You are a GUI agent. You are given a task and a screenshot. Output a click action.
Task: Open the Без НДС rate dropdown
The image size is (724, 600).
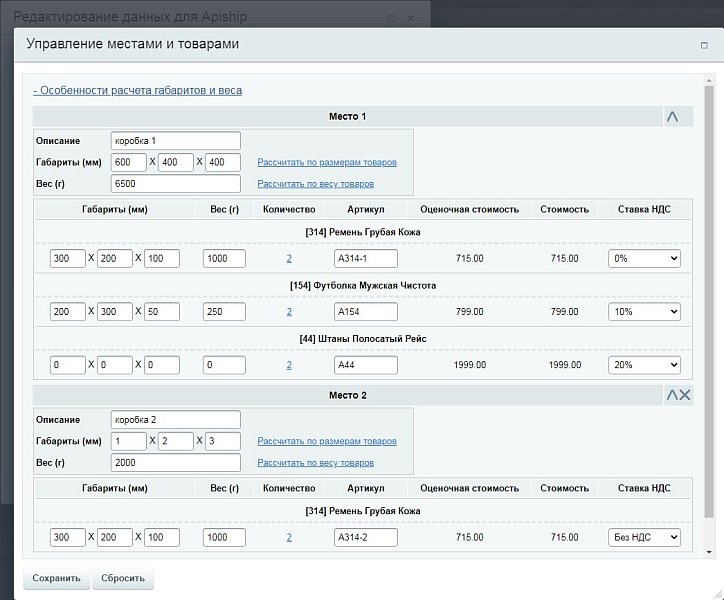coord(644,538)
